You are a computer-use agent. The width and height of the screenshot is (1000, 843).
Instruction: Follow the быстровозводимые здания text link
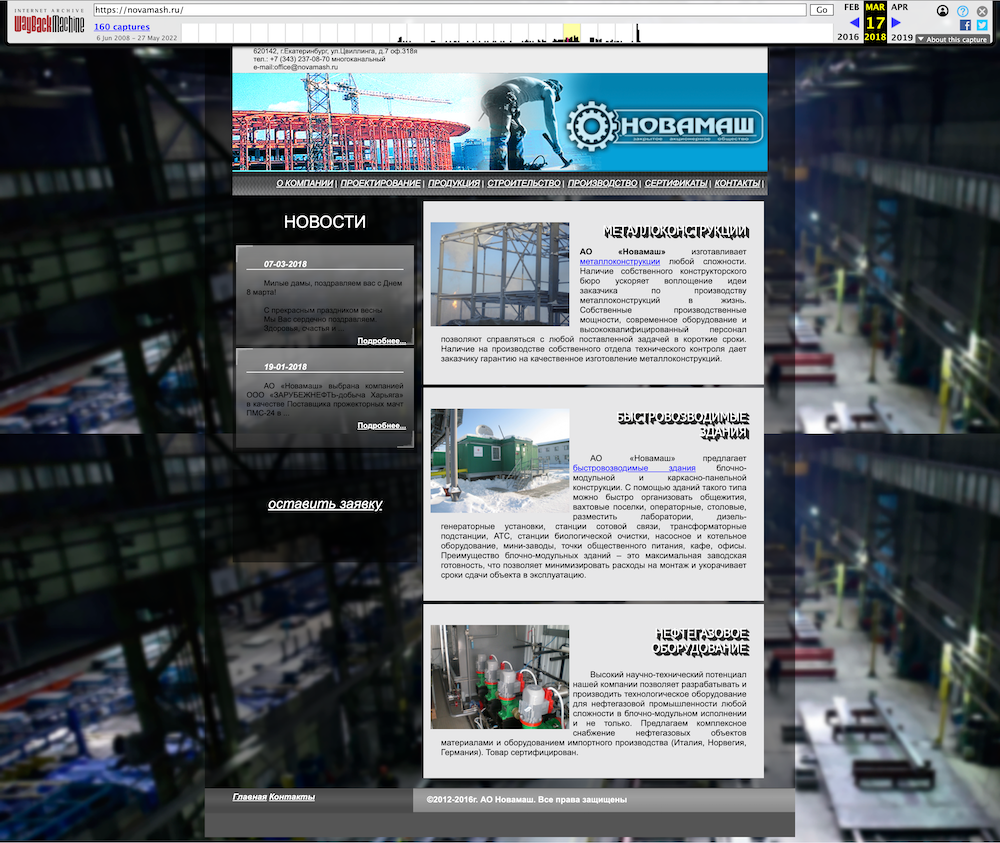pos(634,468)
